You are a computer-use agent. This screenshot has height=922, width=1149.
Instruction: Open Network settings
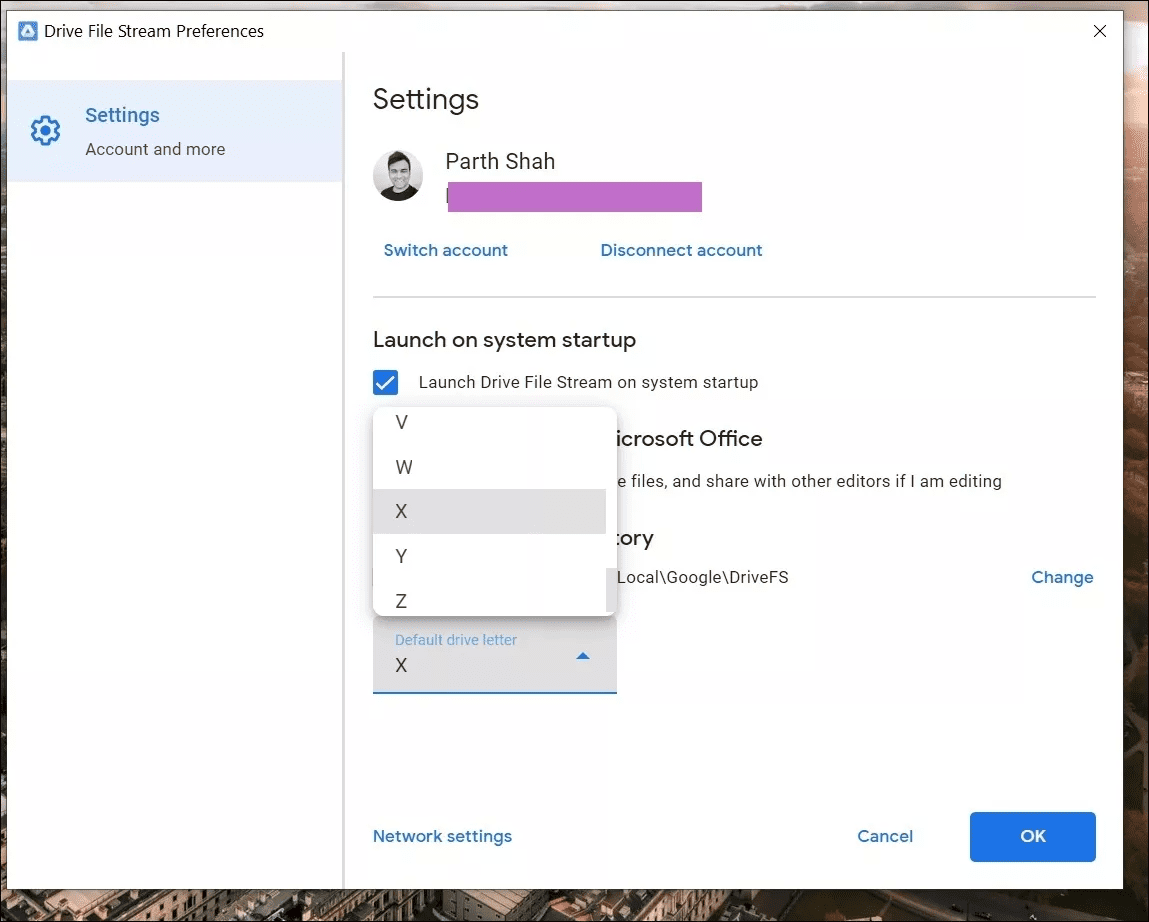pyautogui.click(x=443, y=836)
